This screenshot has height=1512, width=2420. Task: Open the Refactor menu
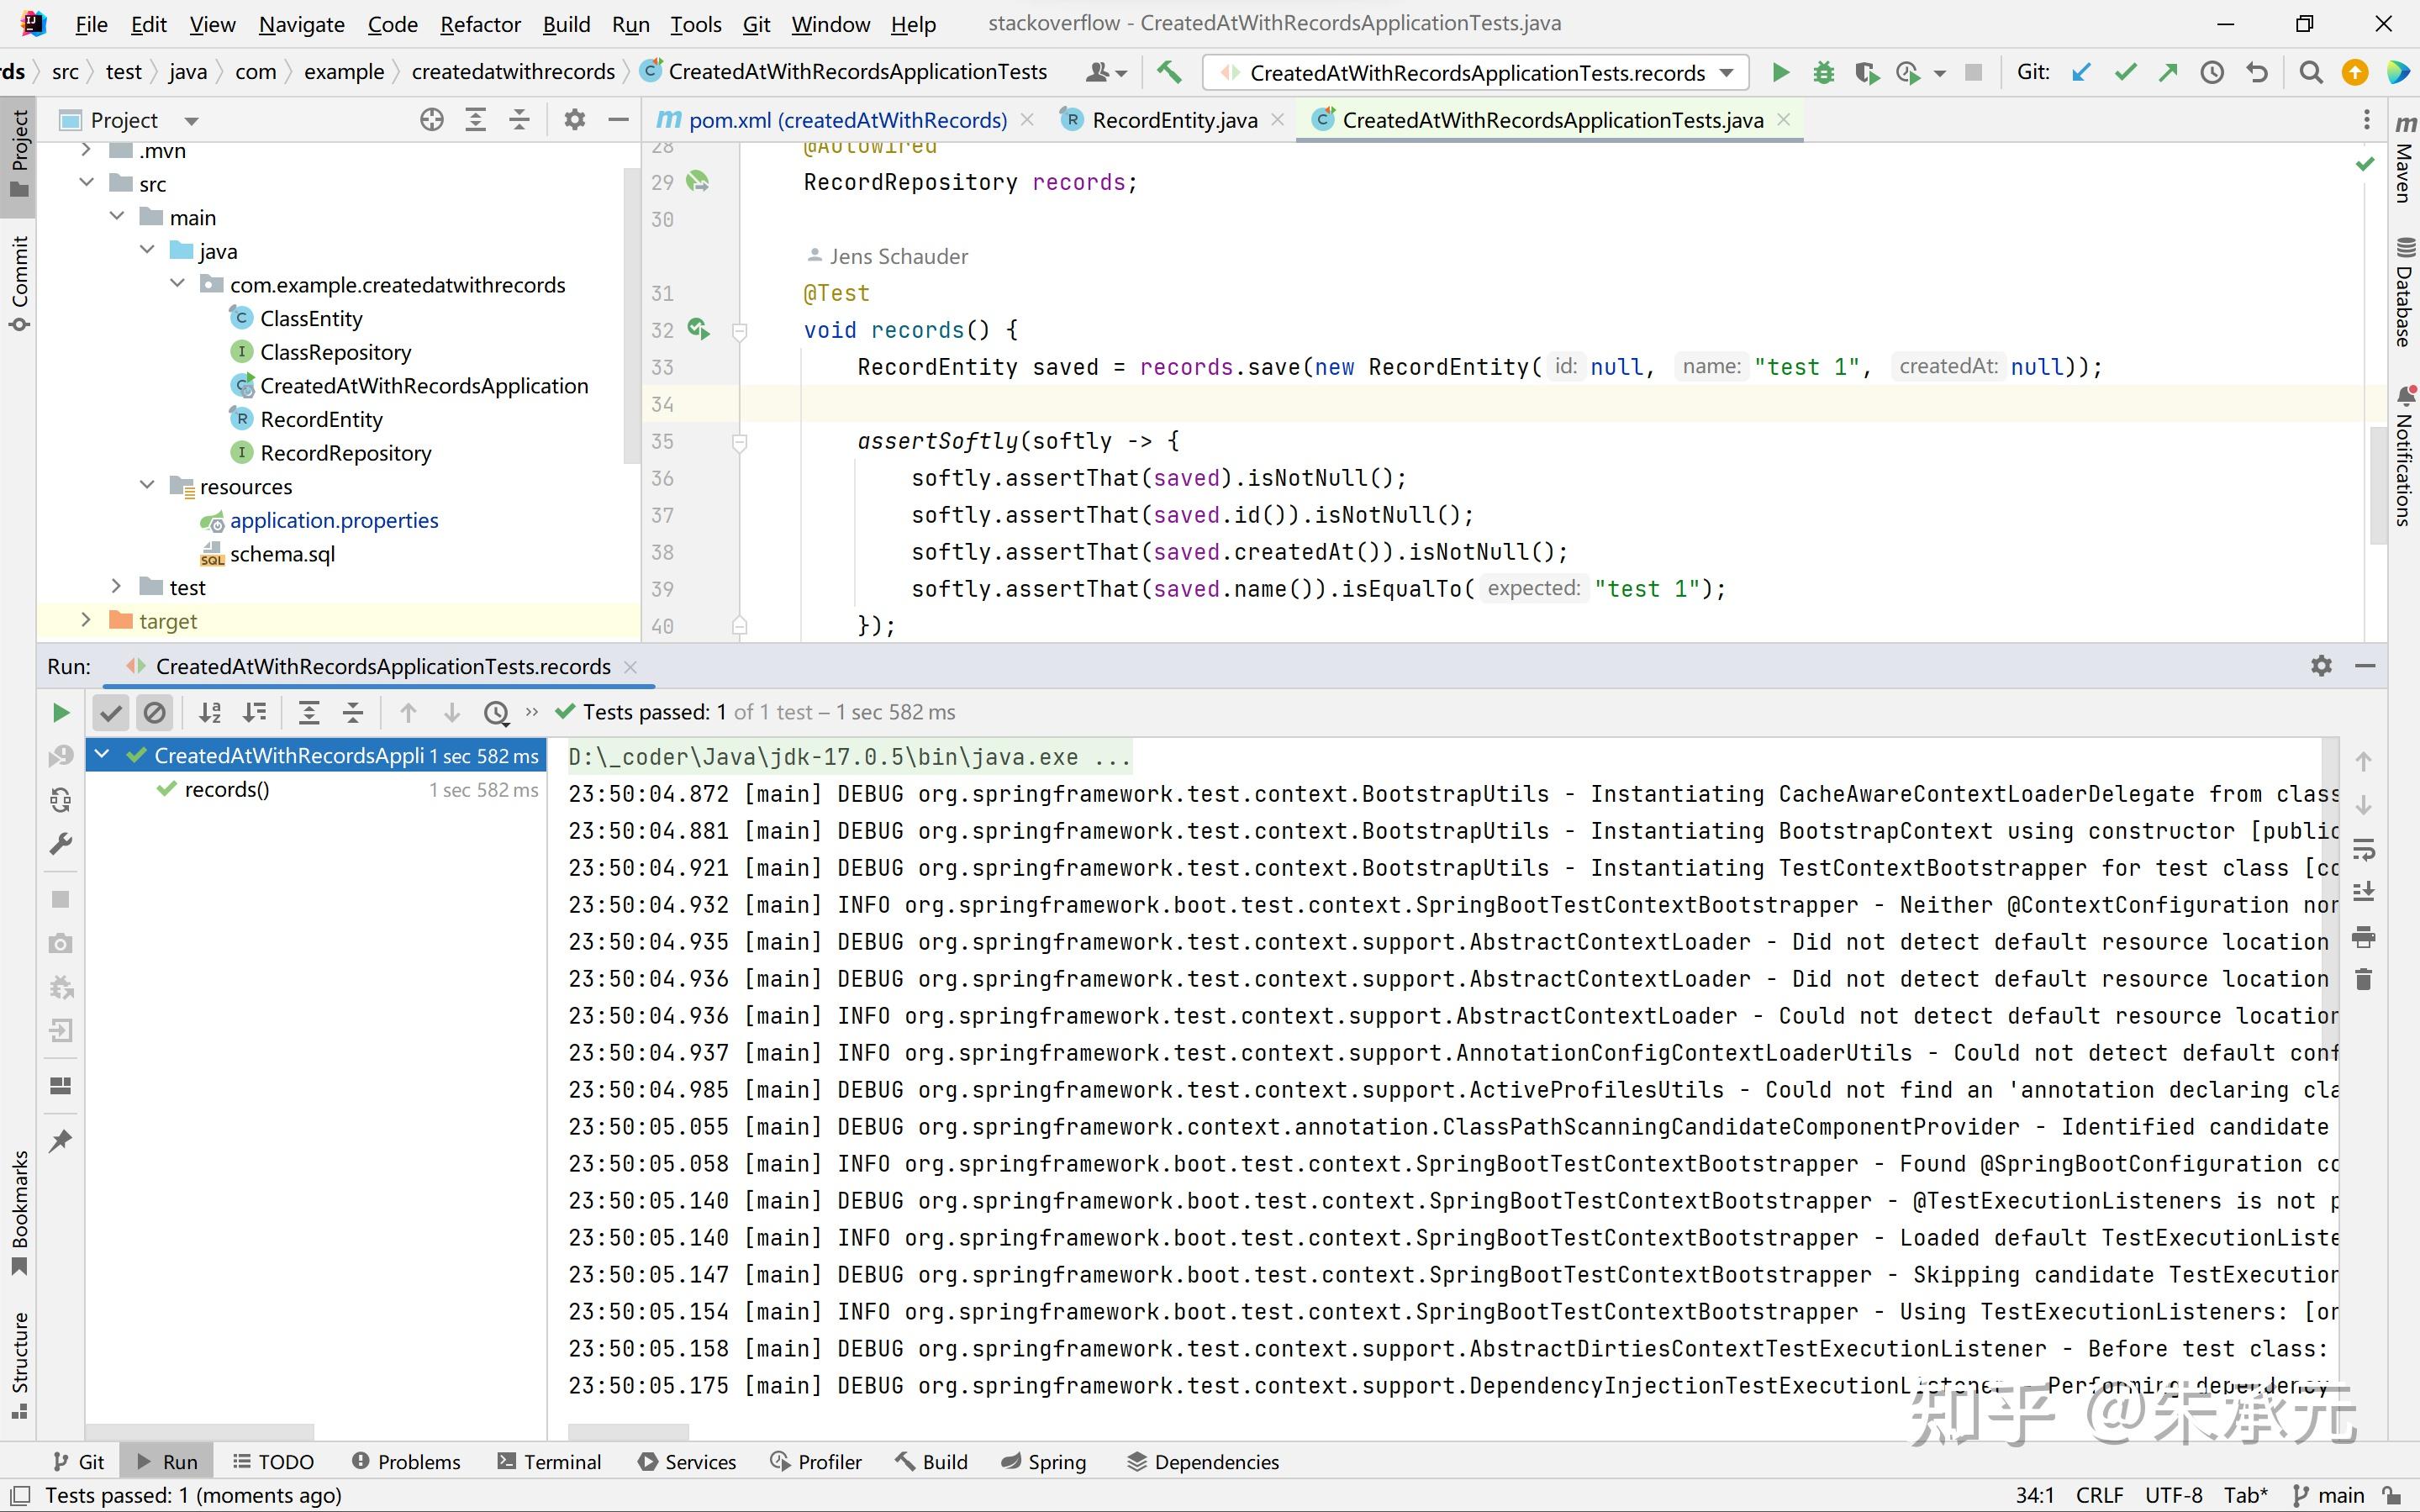click(x=480, y=24)
